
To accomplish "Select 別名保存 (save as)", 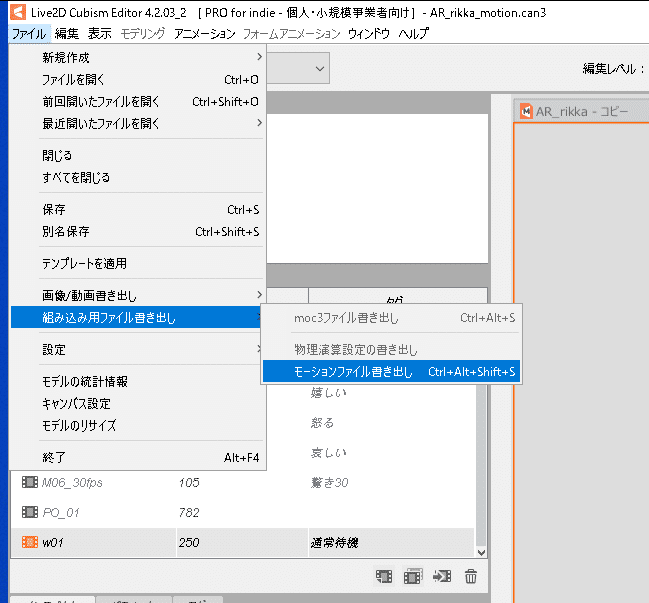I will (x=138, y=231).
